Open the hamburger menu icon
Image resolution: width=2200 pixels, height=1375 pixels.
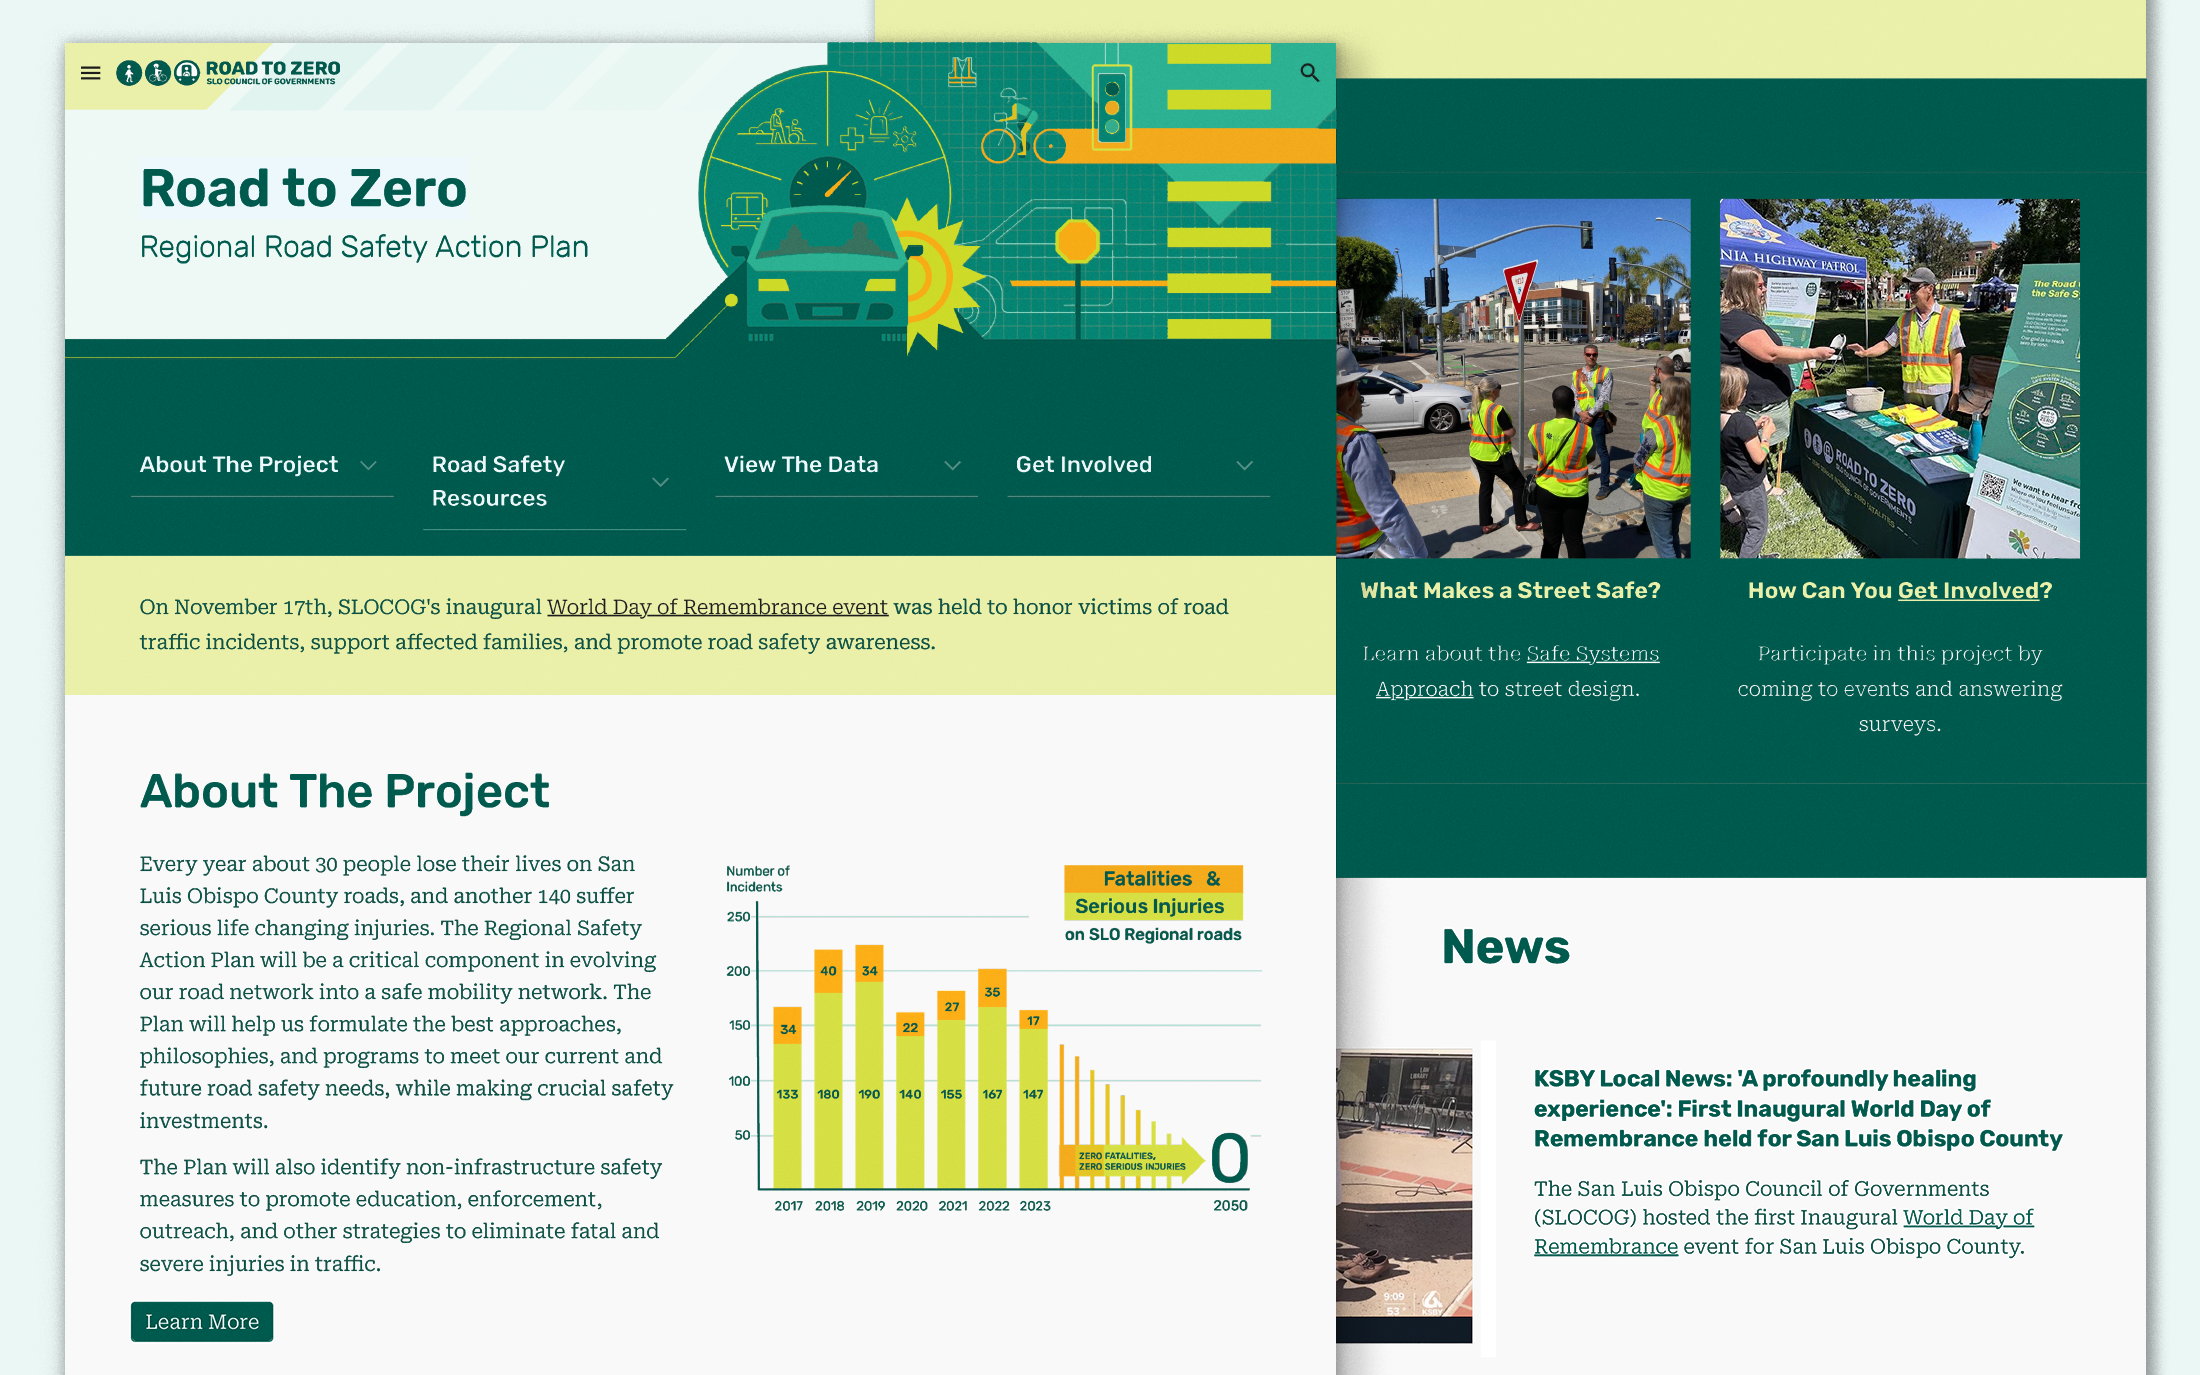tap(90, 73)
